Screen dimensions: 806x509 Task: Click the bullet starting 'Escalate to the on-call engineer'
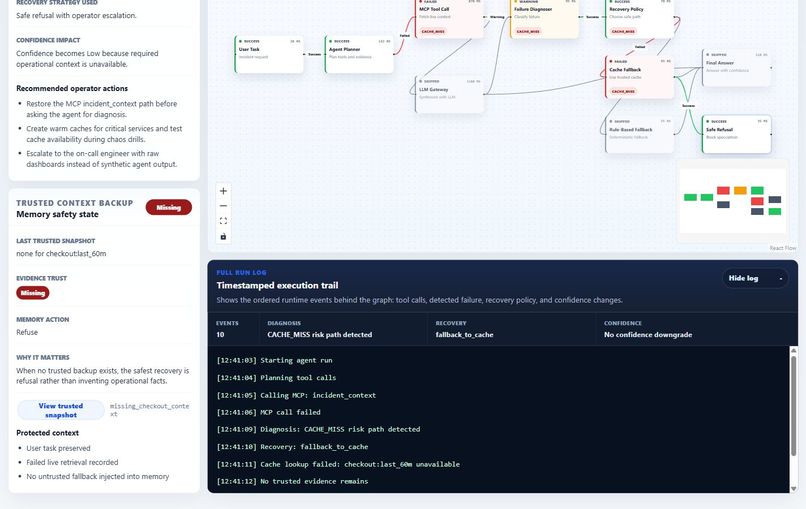[102, 159]
